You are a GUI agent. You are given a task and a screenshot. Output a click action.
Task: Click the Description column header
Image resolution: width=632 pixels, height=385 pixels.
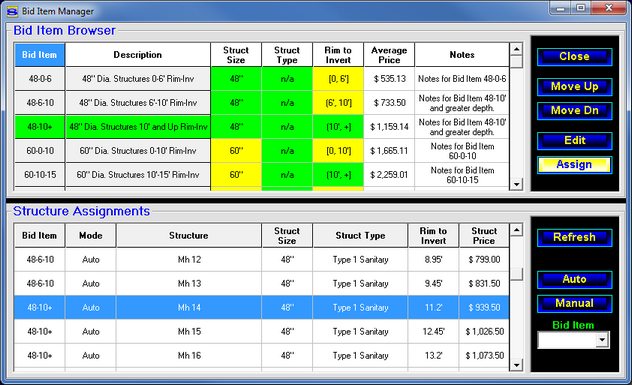[138, 55]
